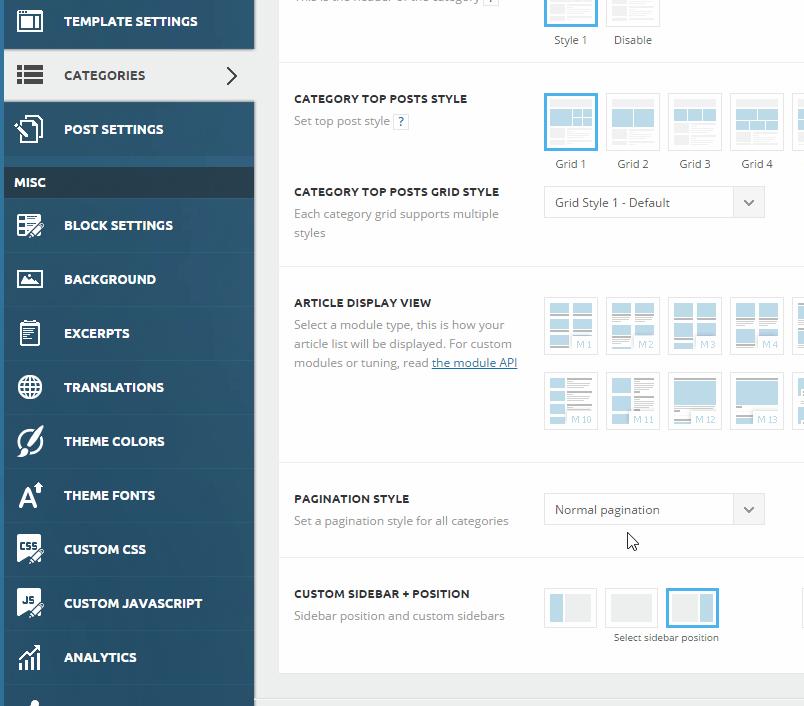Open Background settings

(129, 279)
